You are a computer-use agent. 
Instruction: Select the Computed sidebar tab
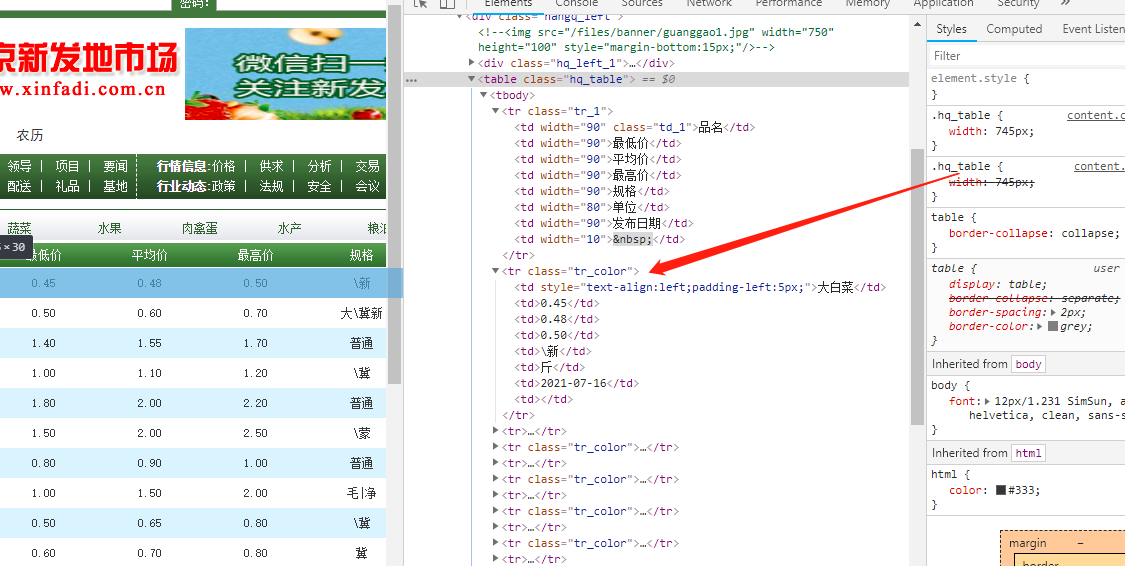(1014, 29)
